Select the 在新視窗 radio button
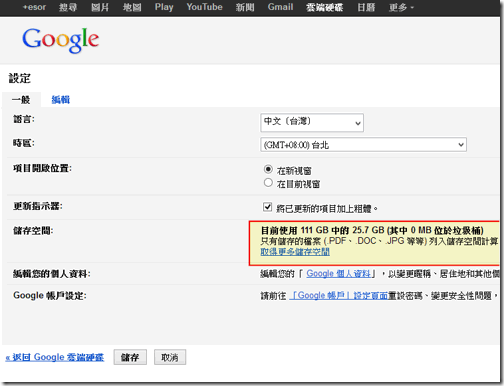 coord(268,169)
